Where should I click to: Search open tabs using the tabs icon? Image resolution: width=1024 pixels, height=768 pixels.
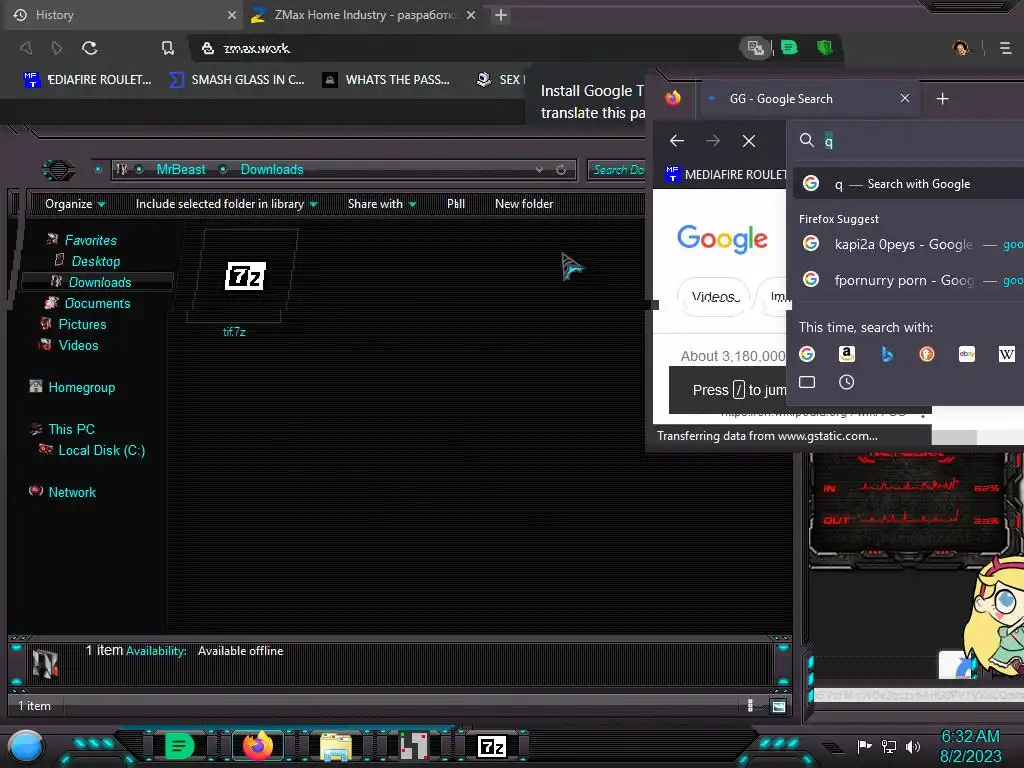click(x=807, y=382)
